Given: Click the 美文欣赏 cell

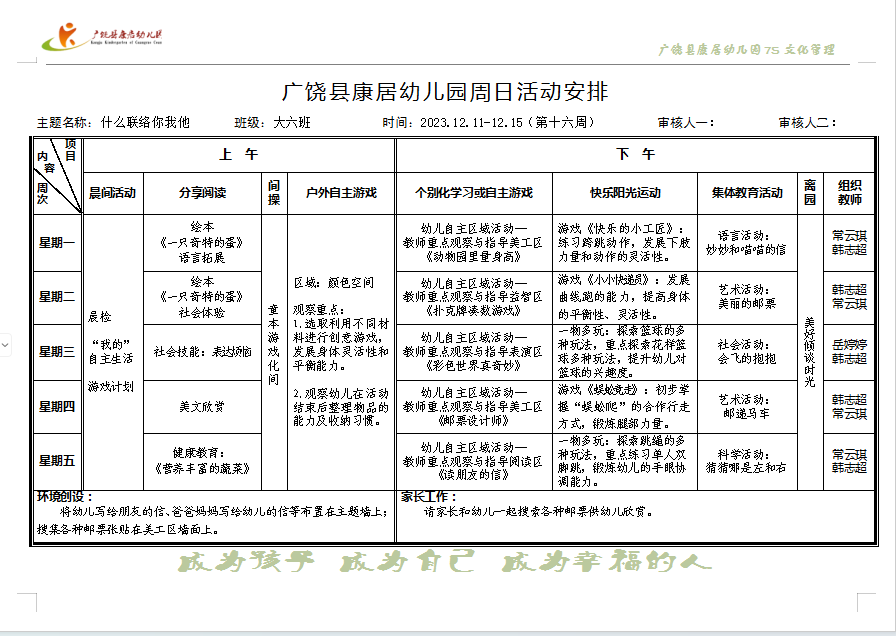Looking at the screenshot, I should (202, 407).
